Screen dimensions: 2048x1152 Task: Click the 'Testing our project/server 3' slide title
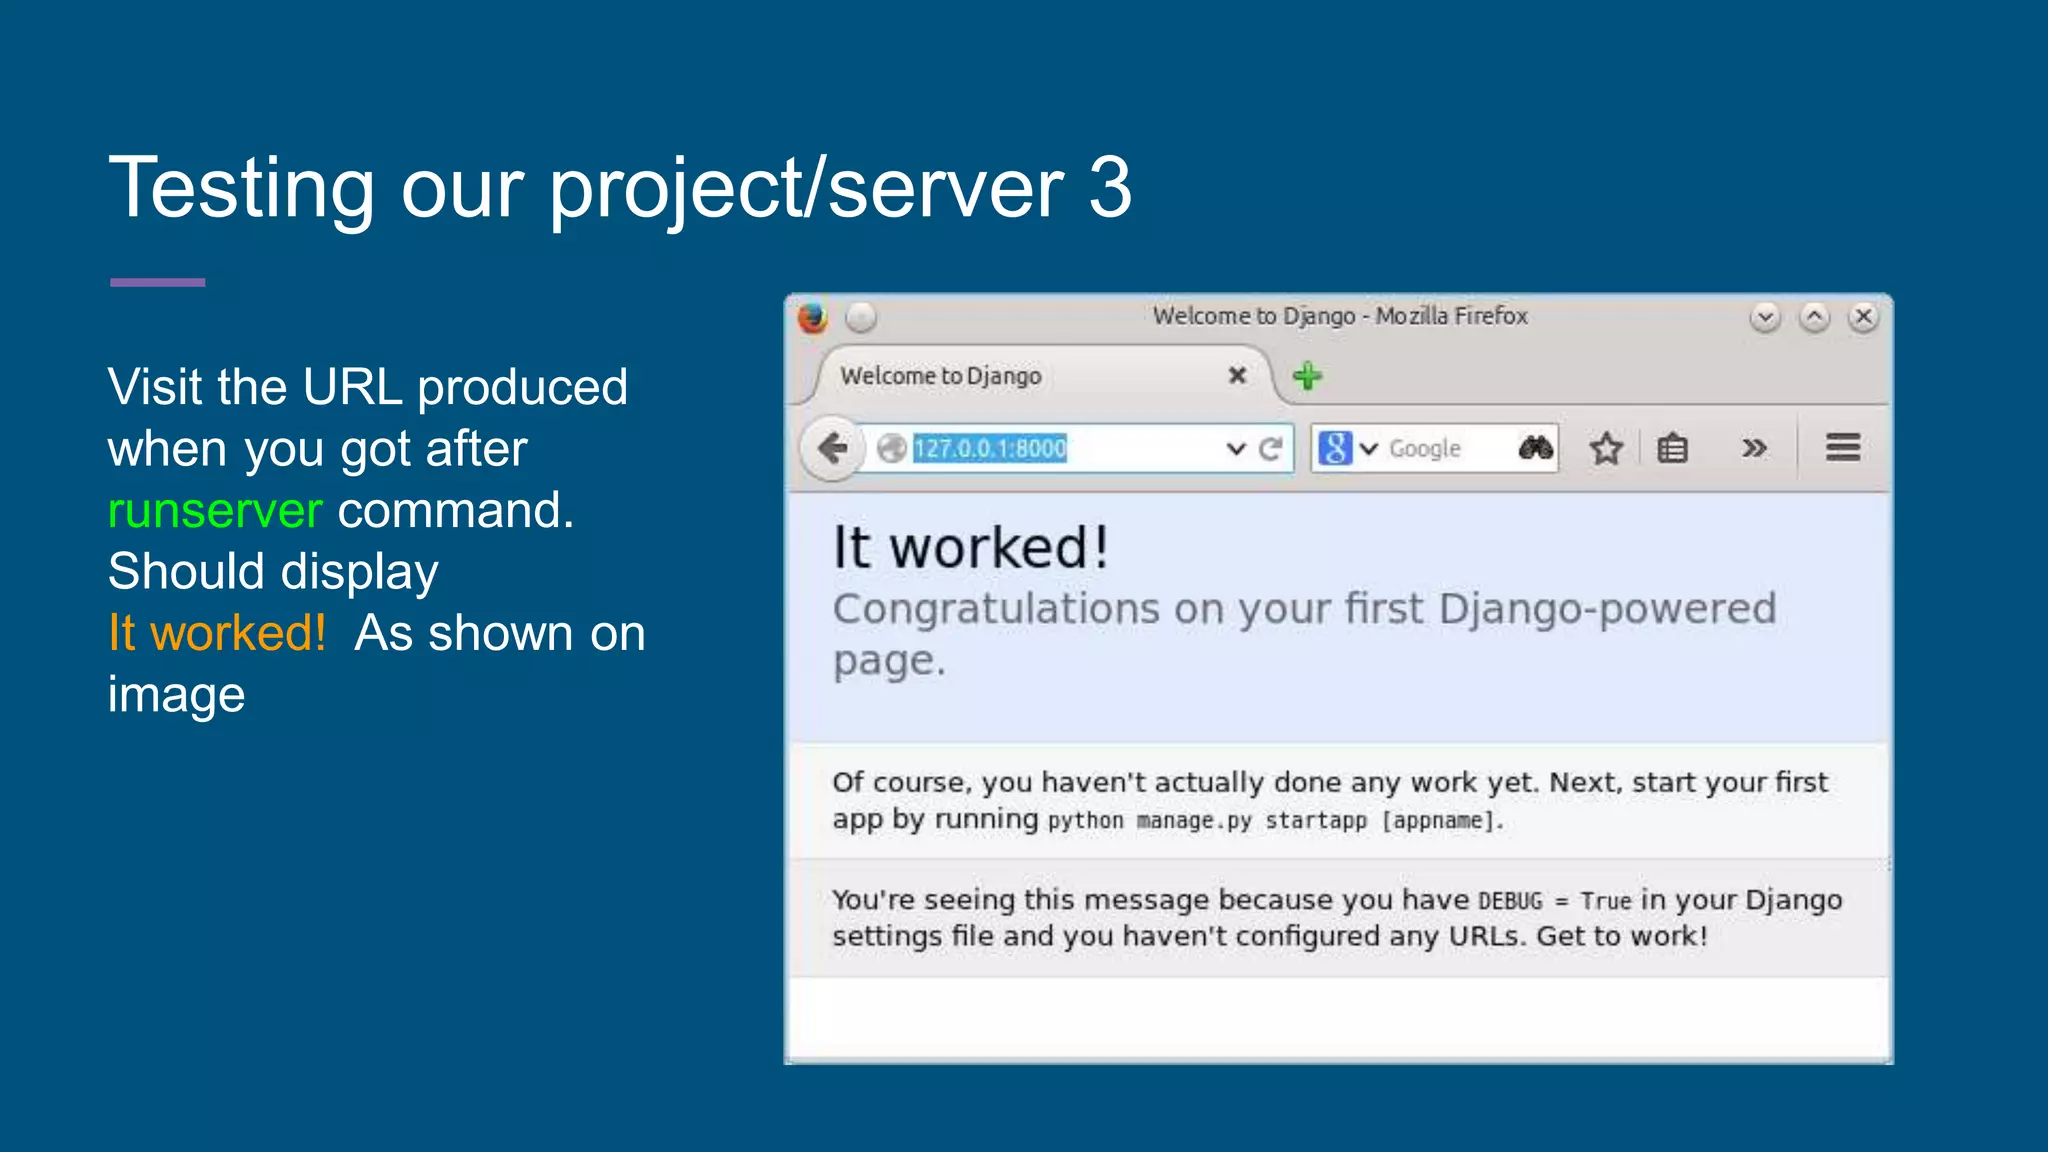(620, 189)
